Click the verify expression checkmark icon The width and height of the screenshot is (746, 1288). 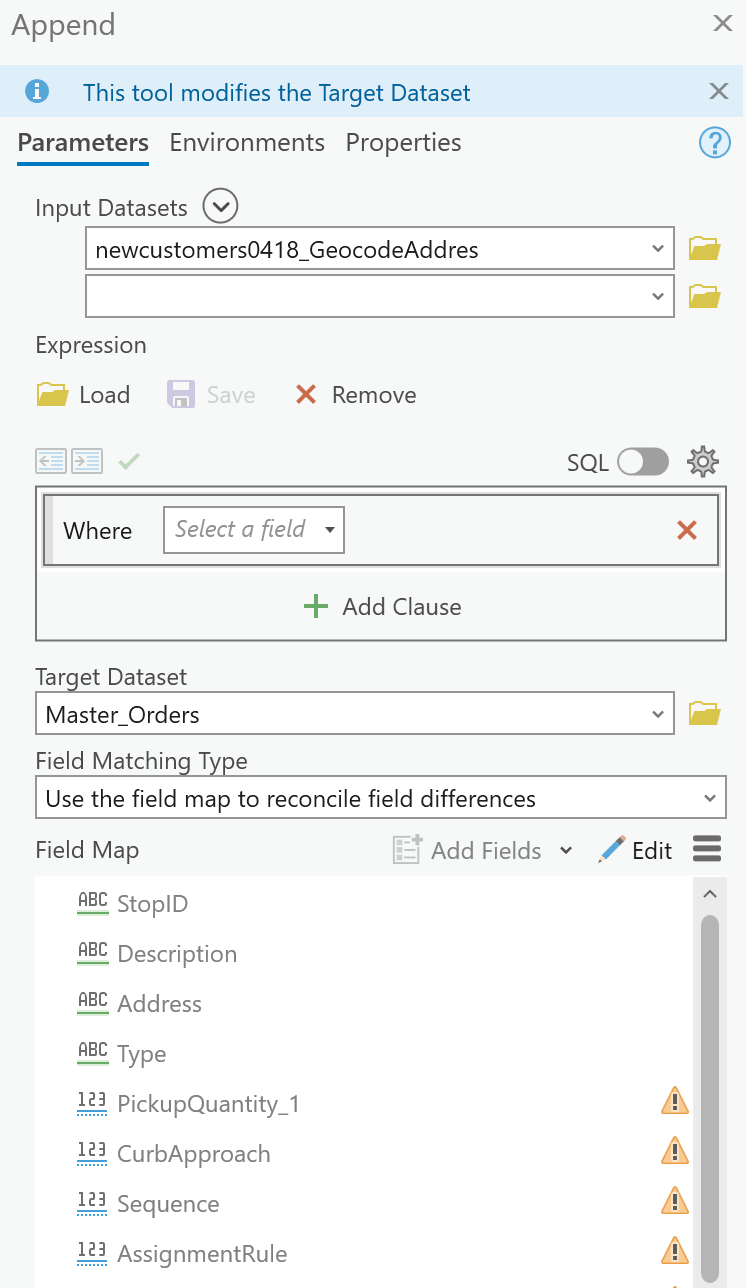coord(129,461)
